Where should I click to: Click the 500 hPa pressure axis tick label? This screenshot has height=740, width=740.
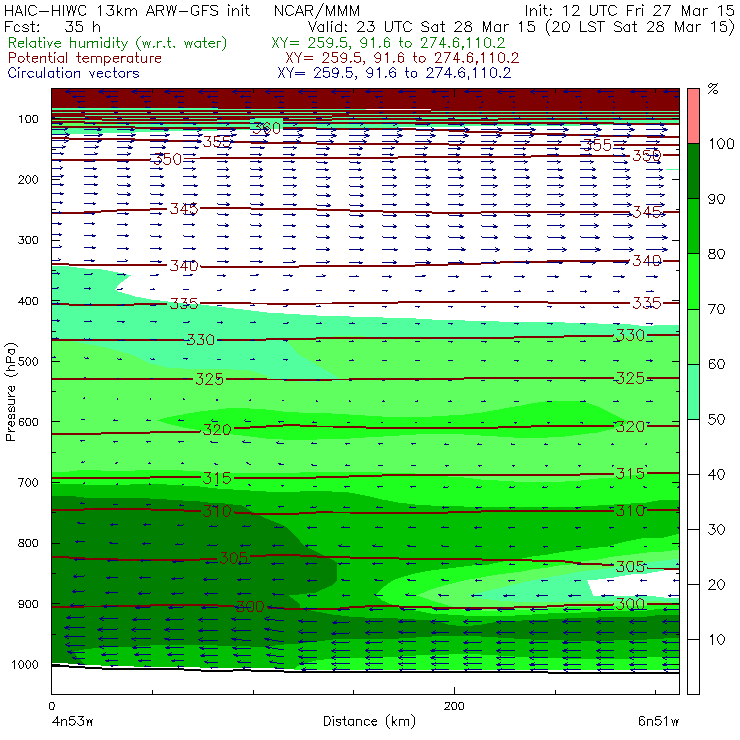pos(28,361)
